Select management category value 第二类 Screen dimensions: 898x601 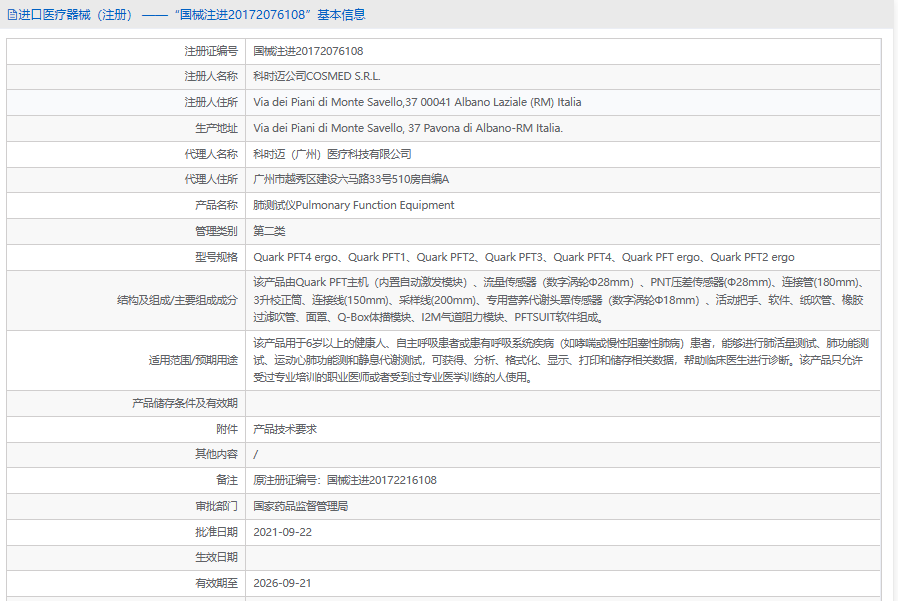coord(269,231)
